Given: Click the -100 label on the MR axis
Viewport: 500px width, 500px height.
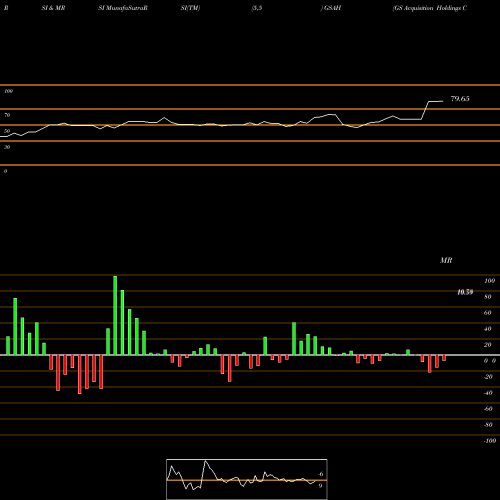Looking at the screenshot, I should (x=489, y=441).
